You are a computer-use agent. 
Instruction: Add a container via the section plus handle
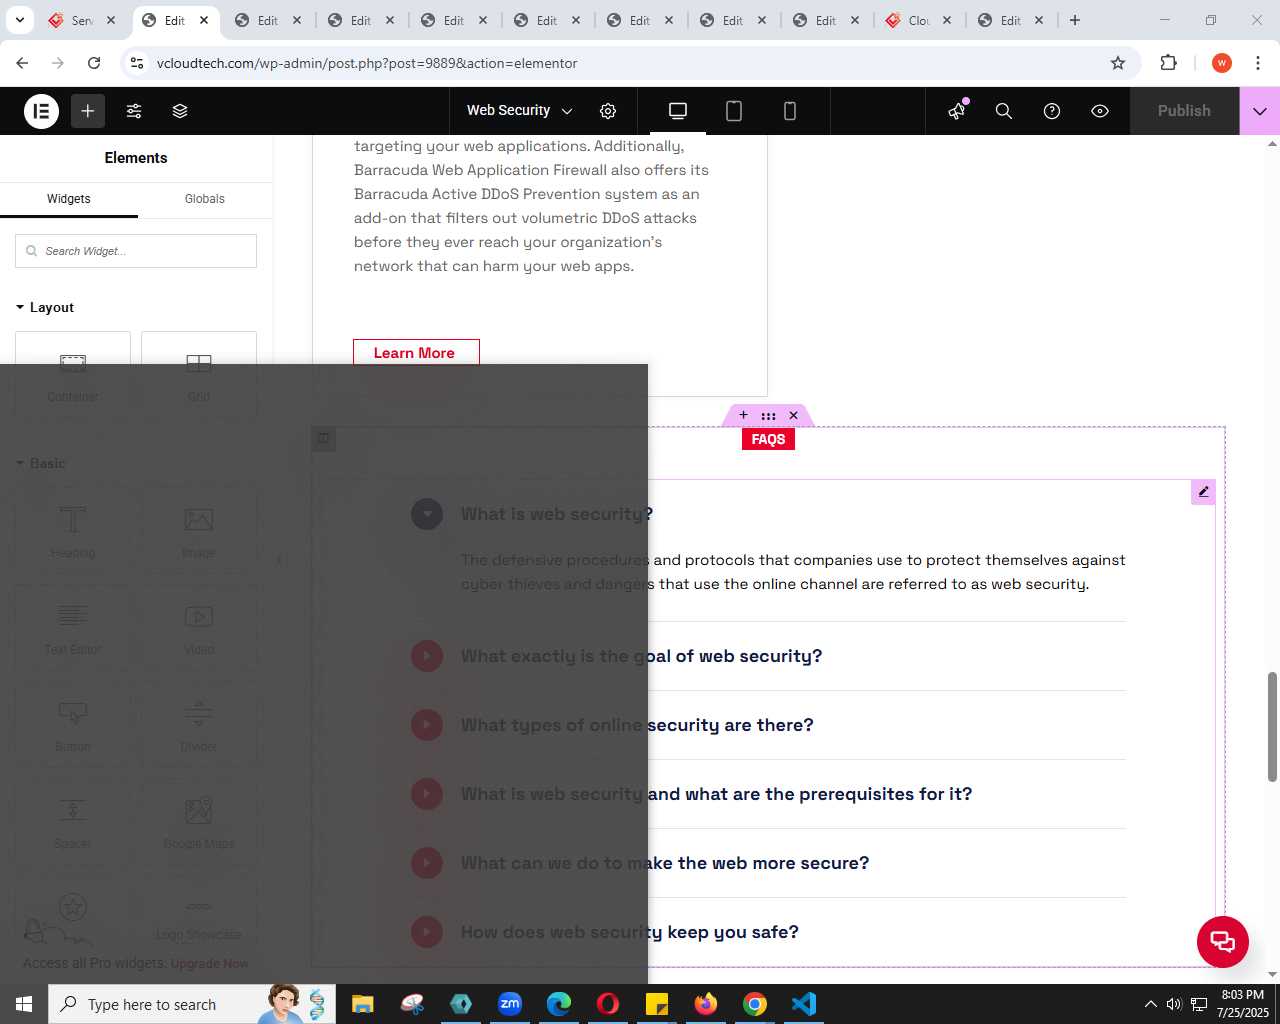point(743,415)
